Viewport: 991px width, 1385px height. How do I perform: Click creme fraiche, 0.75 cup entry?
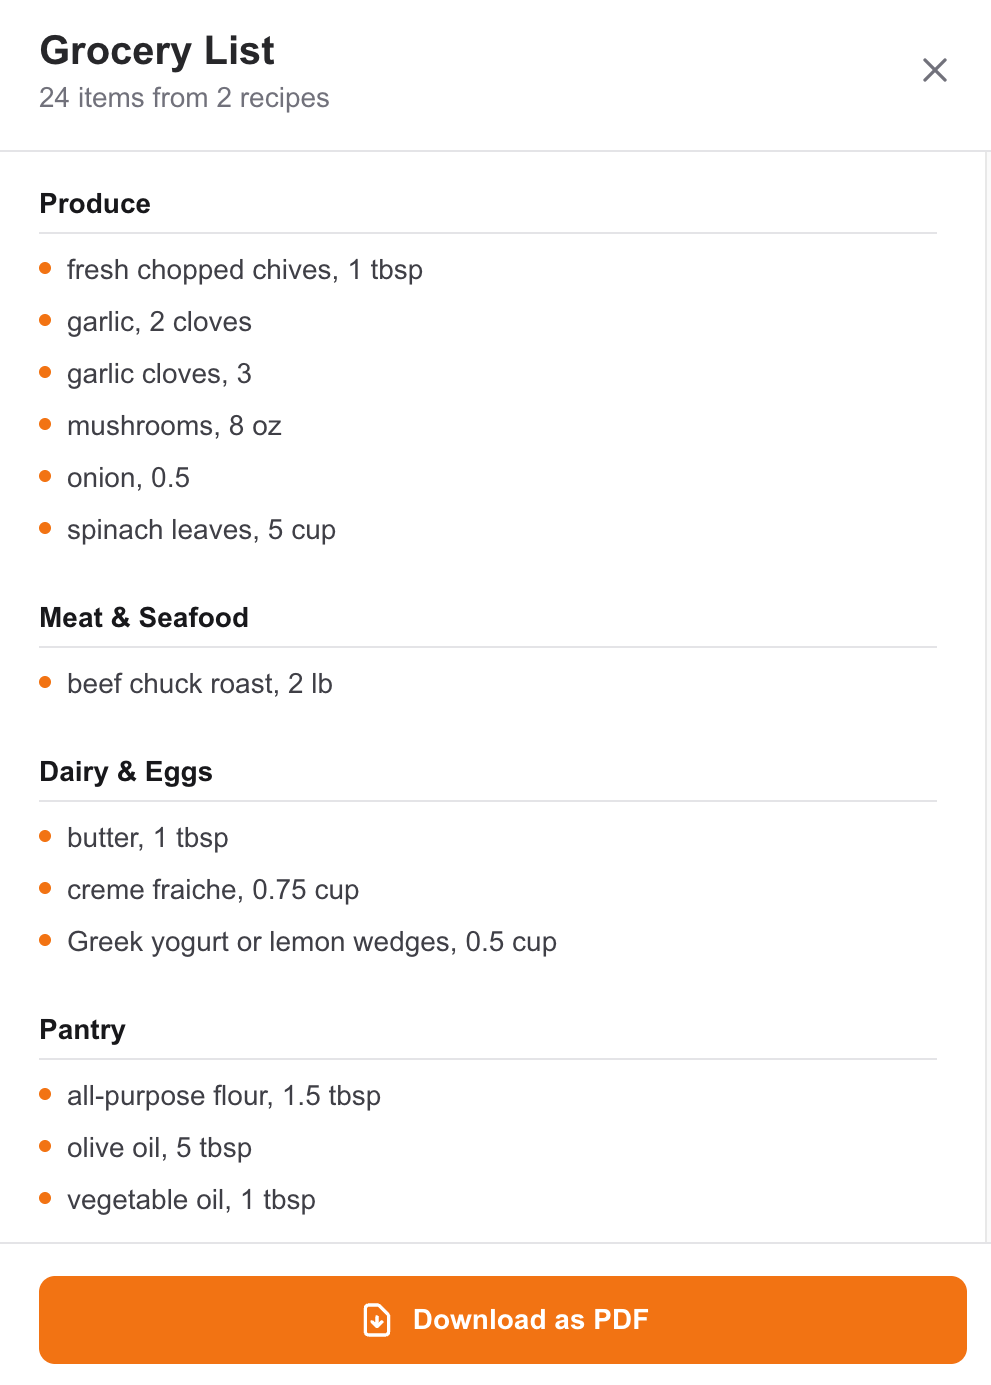click(x=212, y=890)
